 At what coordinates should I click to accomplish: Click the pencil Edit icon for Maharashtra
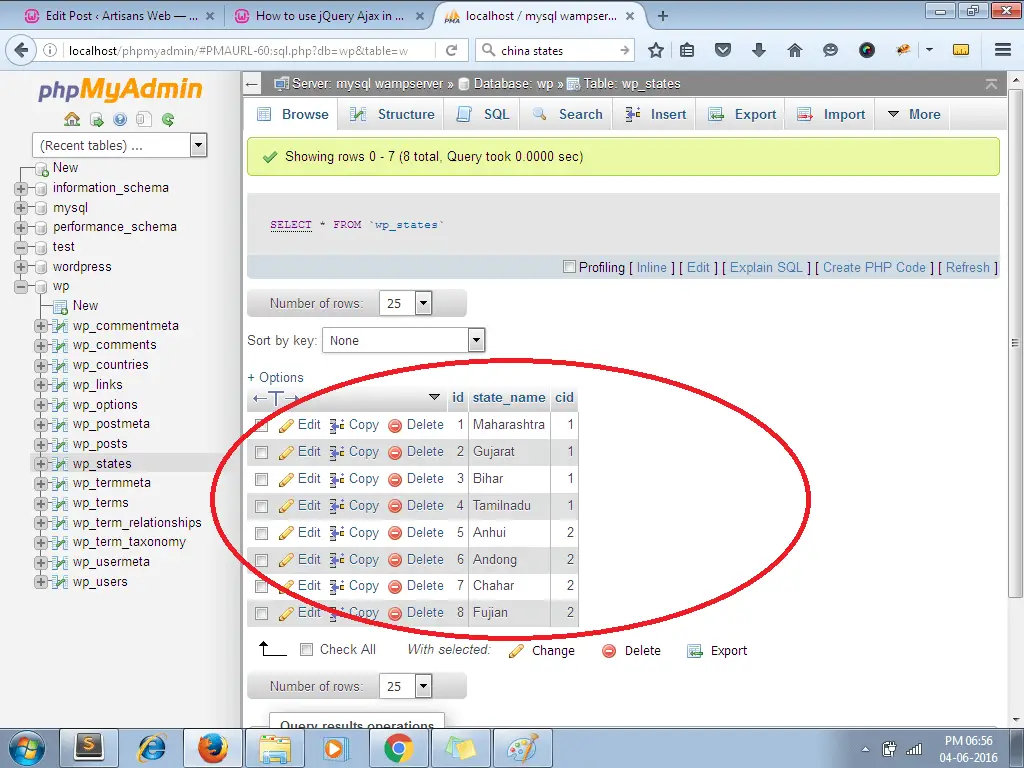(x=286, y=425)
